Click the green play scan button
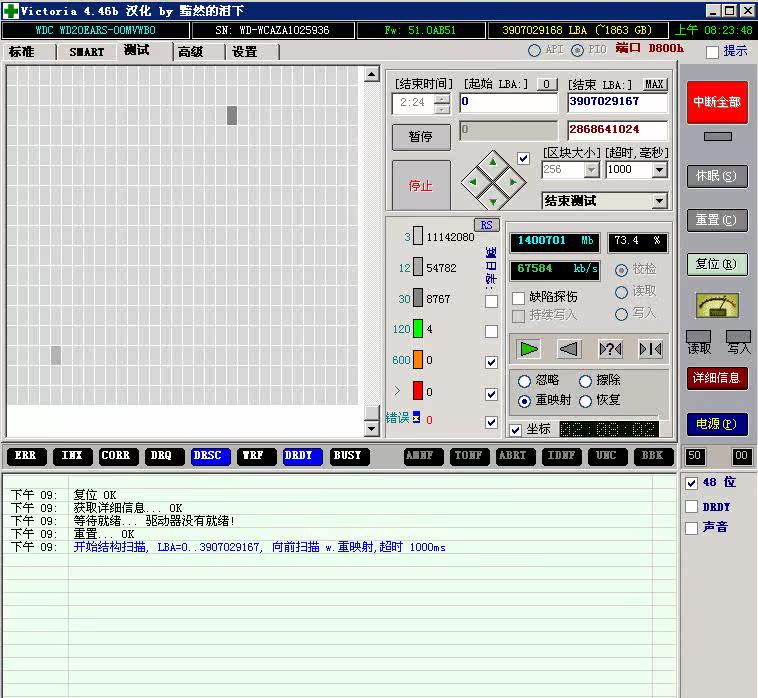 [x=528, y=349]
